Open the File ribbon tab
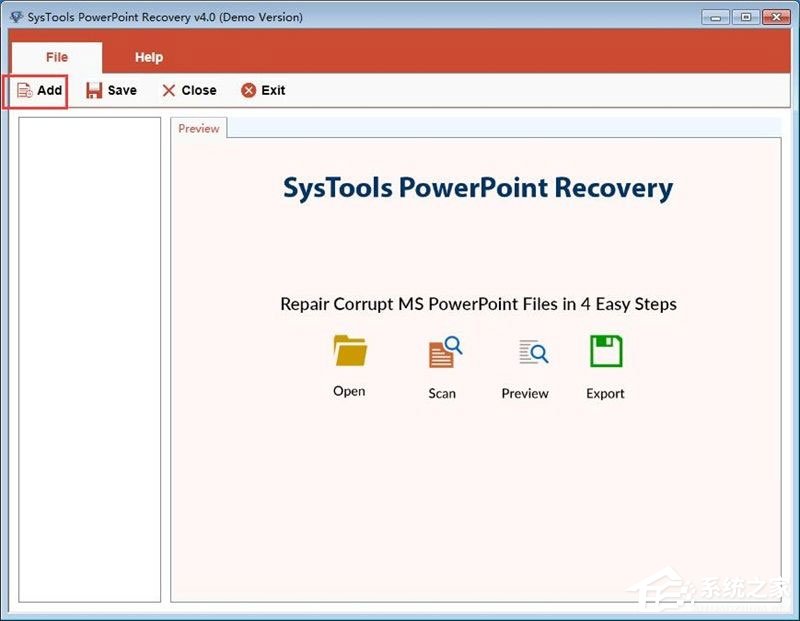 click(56, 57)
